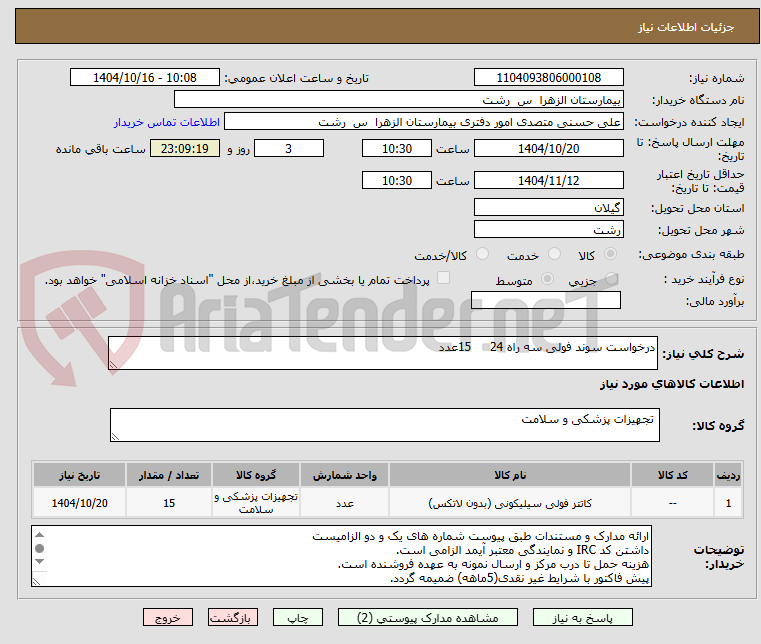Click the unit cell 'عدد'
The width and height of the screenshot is (761, 644).
pyautogui.click(x=345, y=503)
